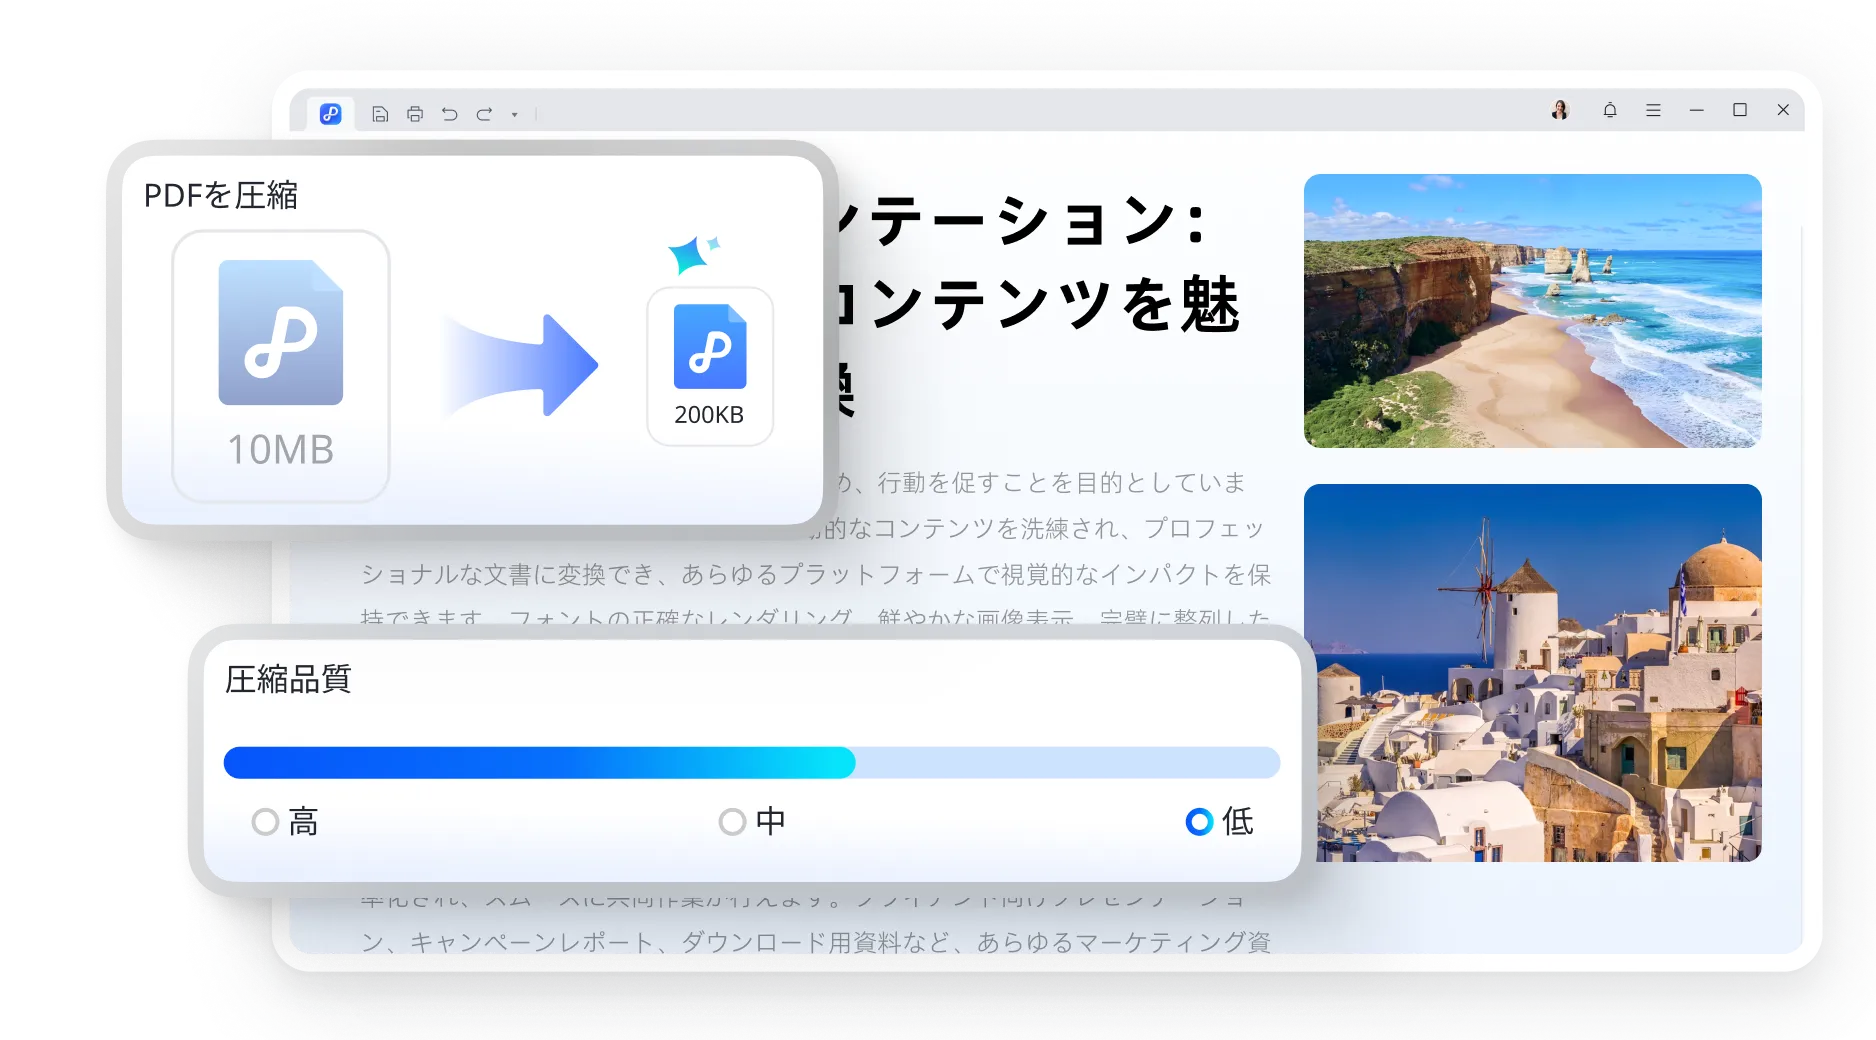Screen dimensions: 1876x1040
Task: Select the 中 compression quality radio button
Action: tap(732, 822)
